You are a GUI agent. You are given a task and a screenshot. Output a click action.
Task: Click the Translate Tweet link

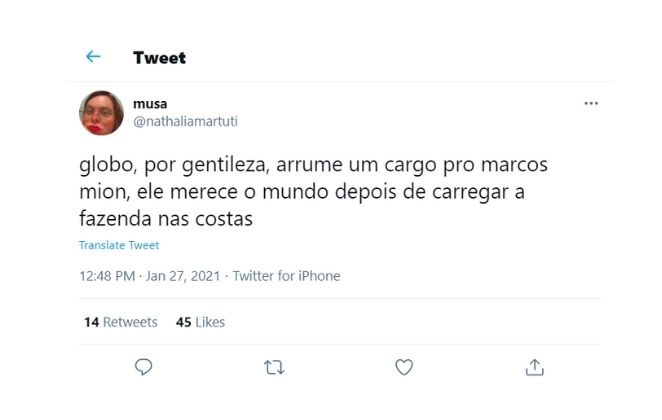[118, 245]
